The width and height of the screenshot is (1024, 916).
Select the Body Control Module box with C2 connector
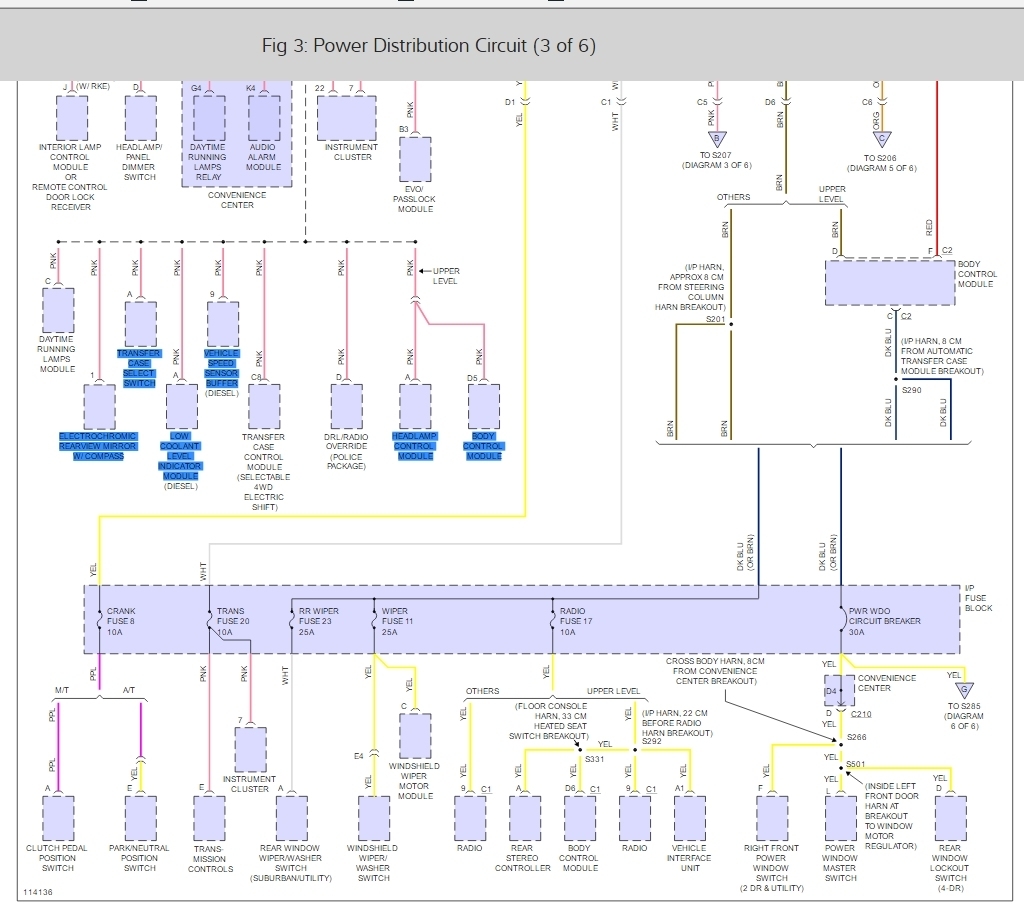pyautogui.click(x=889, y=283)
